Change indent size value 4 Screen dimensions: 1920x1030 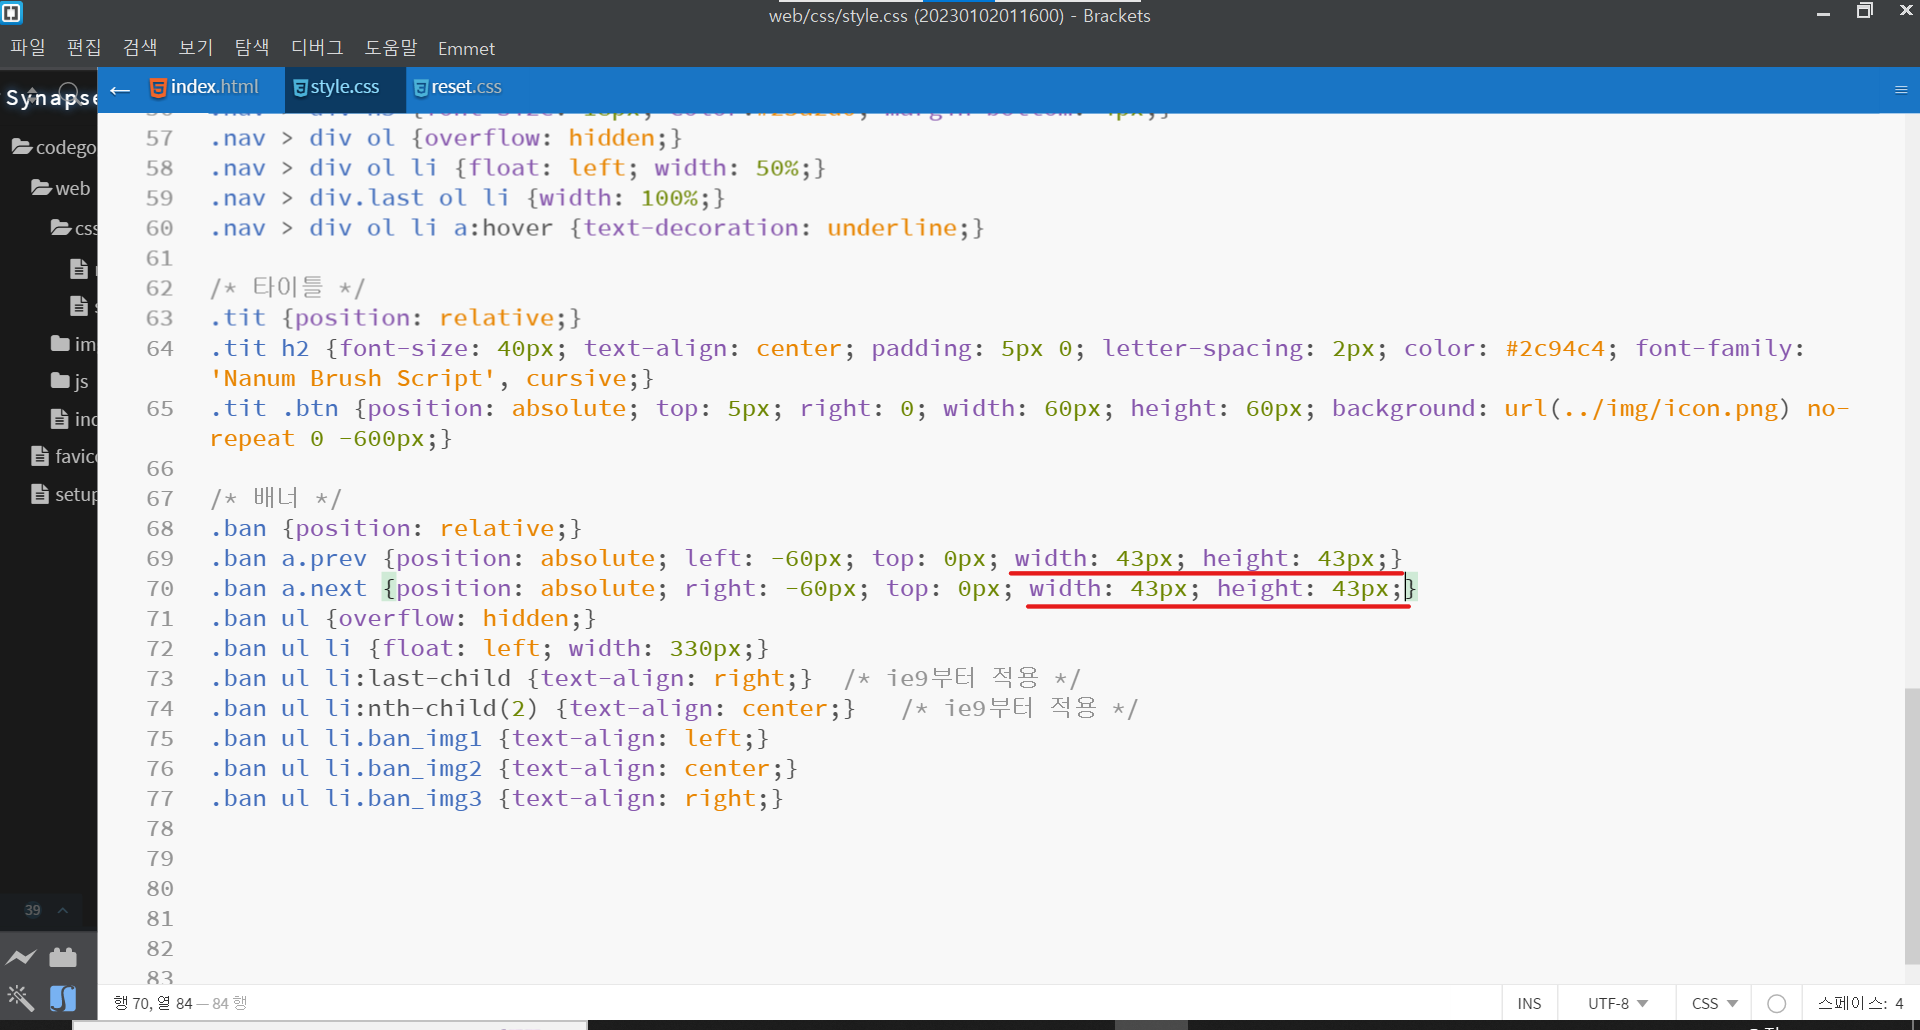[1899, 1003]
